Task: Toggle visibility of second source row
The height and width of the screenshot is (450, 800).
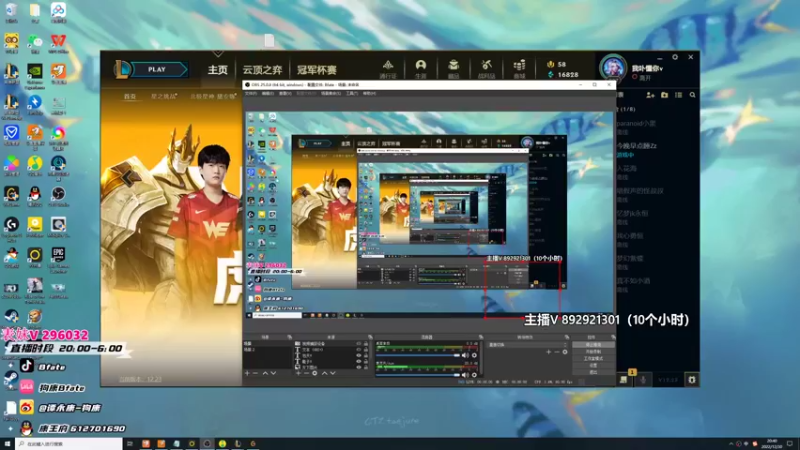Action: coord(359,349)
